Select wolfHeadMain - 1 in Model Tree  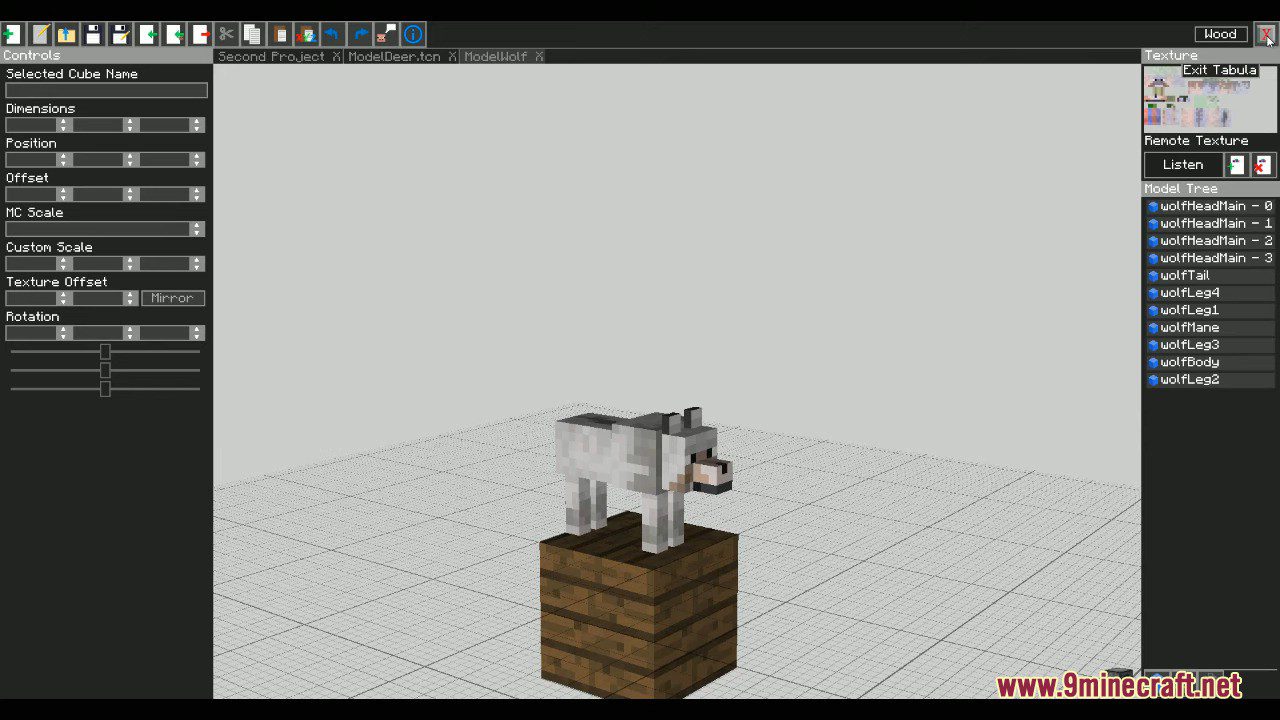1209,223
